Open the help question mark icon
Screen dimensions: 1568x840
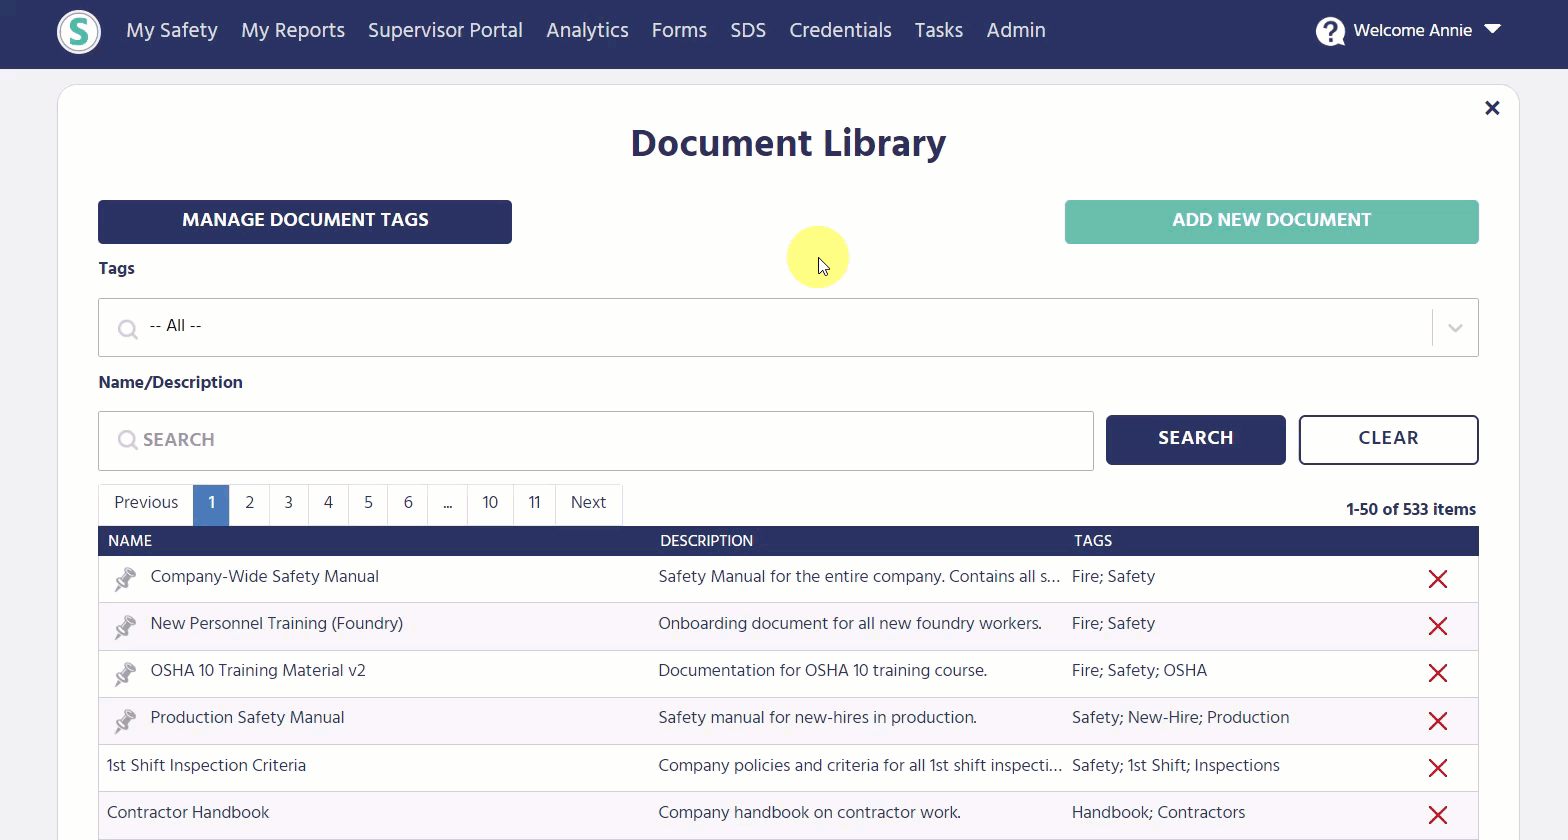tap(1330, 31)
